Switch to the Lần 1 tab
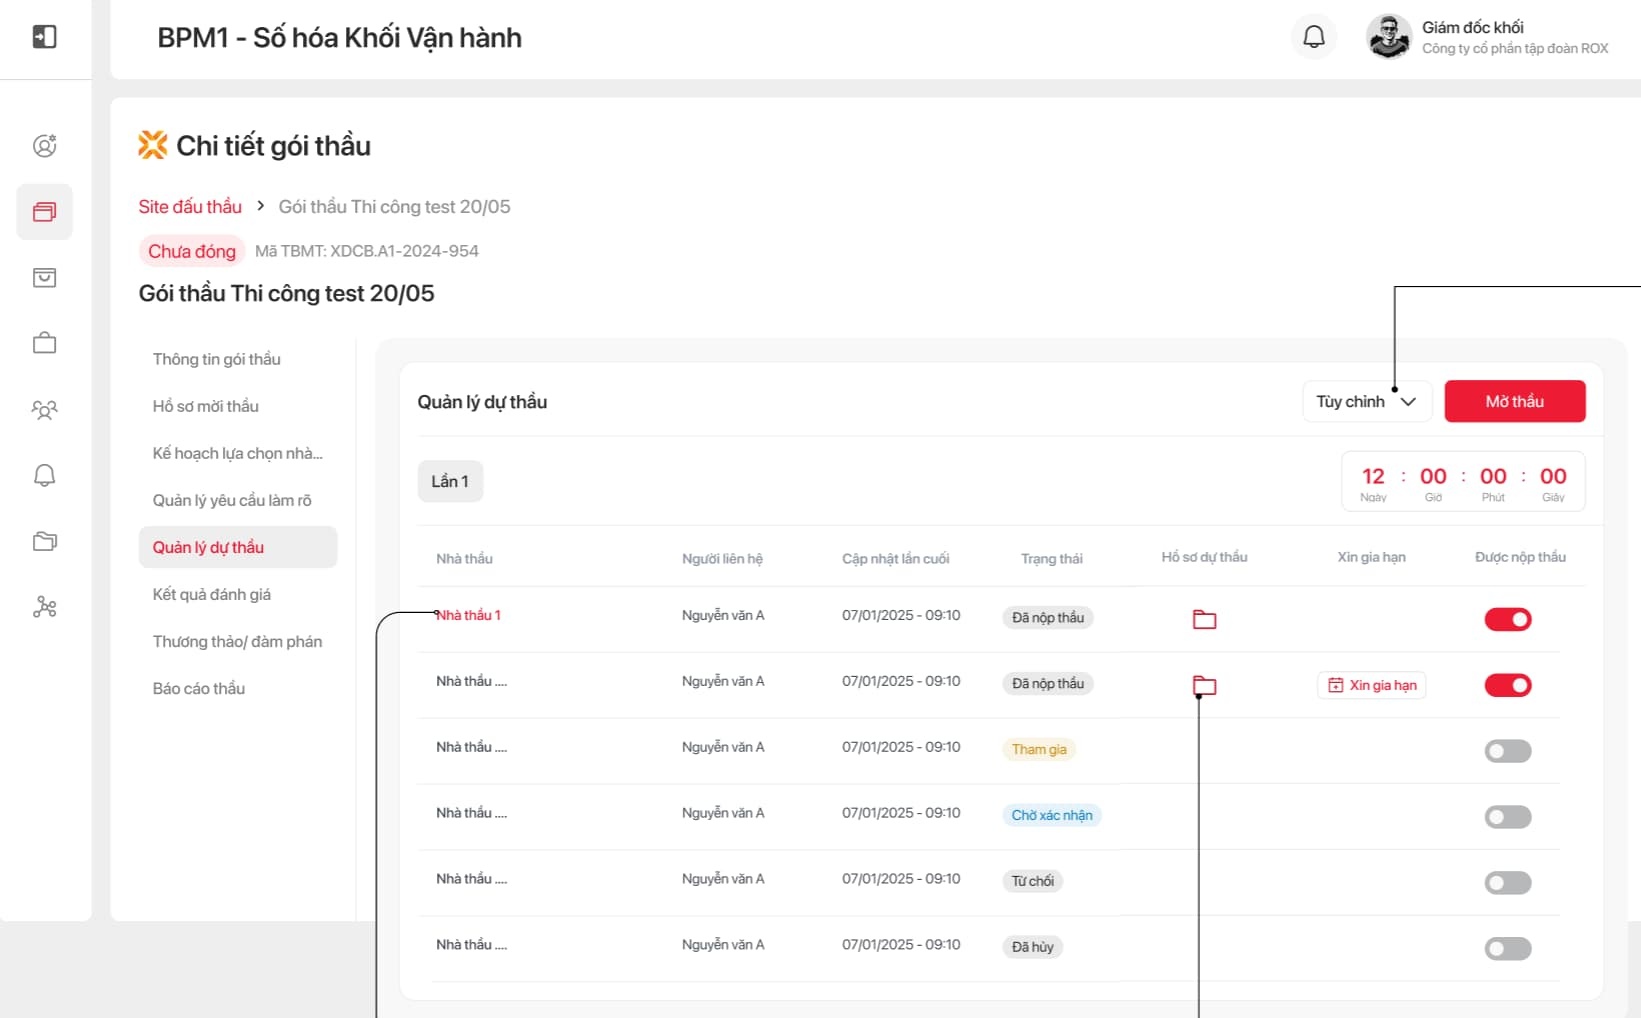Screen dimensions: 1641x1018 coord(450,481)
